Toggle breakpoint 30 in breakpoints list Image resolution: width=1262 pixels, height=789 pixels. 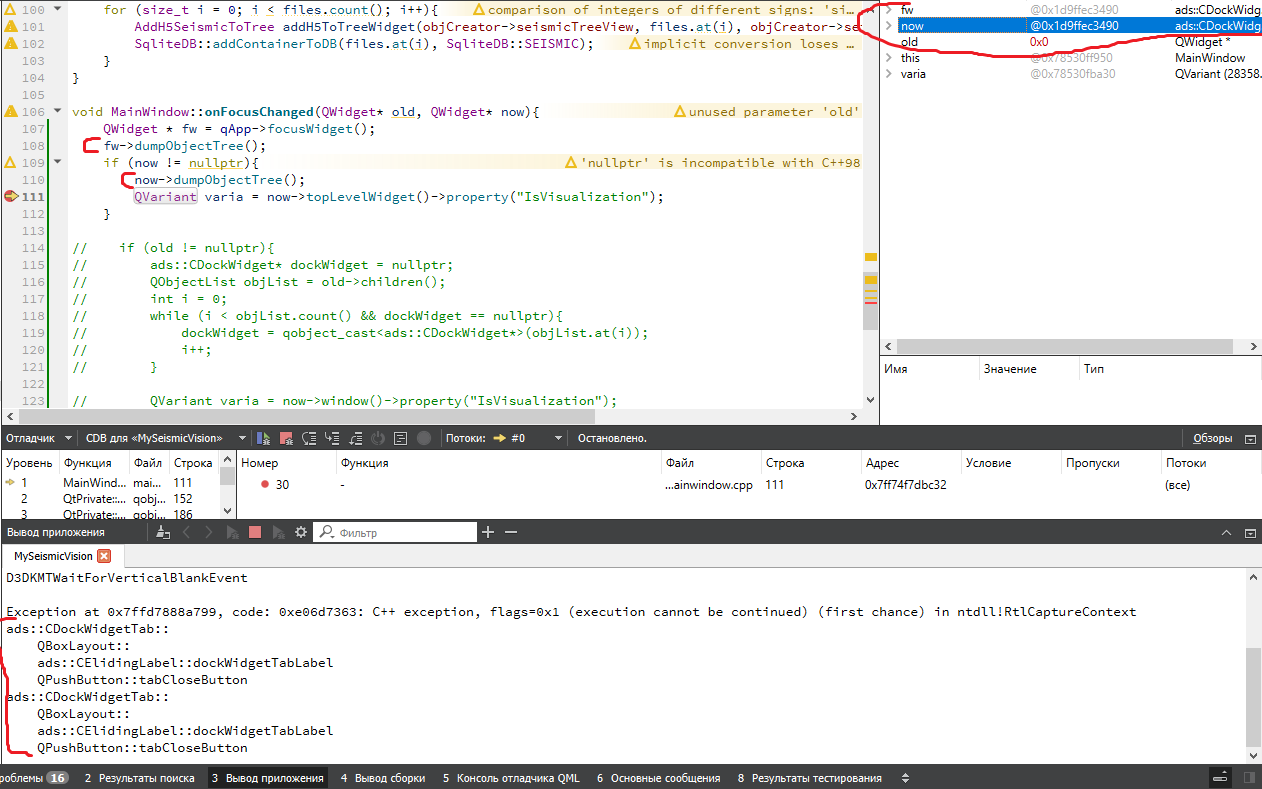tap(265, 484)
